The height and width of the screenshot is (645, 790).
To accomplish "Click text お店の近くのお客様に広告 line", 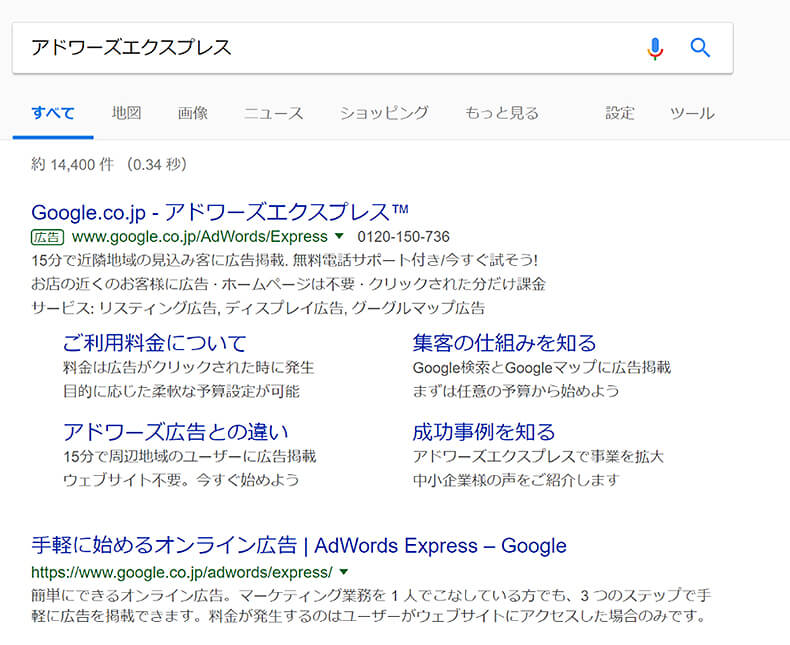I will click(288, 284).
